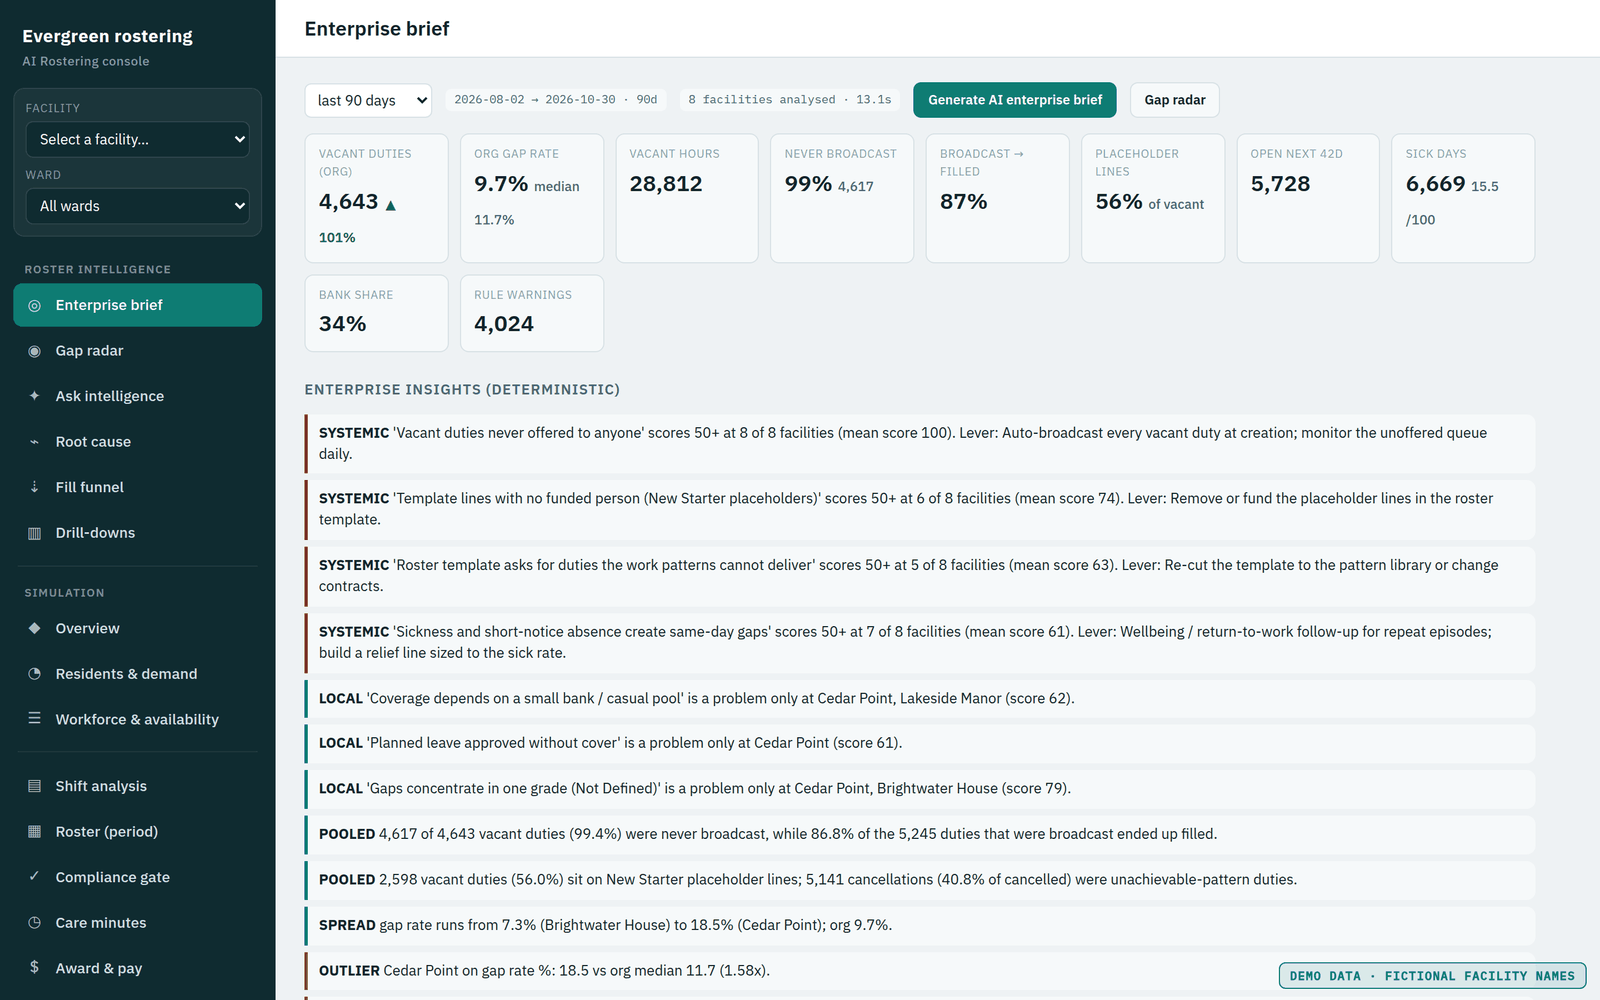Click the Care minutes clock icon
This screenshot has height=1000, width=1600.
coord(35,923)
